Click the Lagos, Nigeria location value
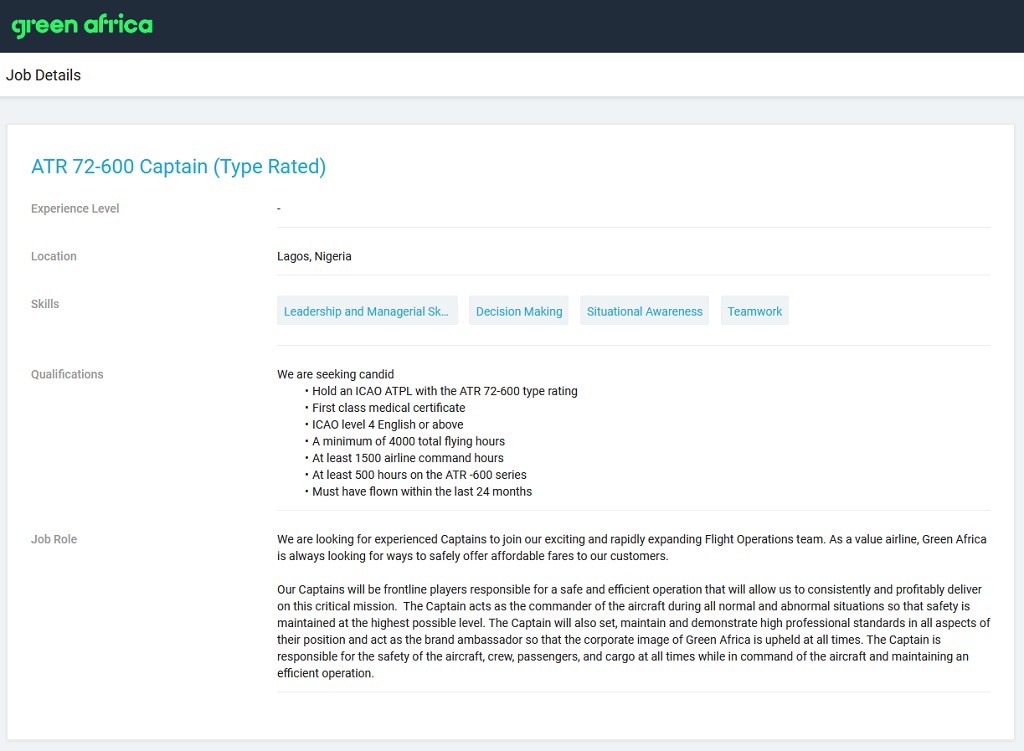 click(314, 256)
